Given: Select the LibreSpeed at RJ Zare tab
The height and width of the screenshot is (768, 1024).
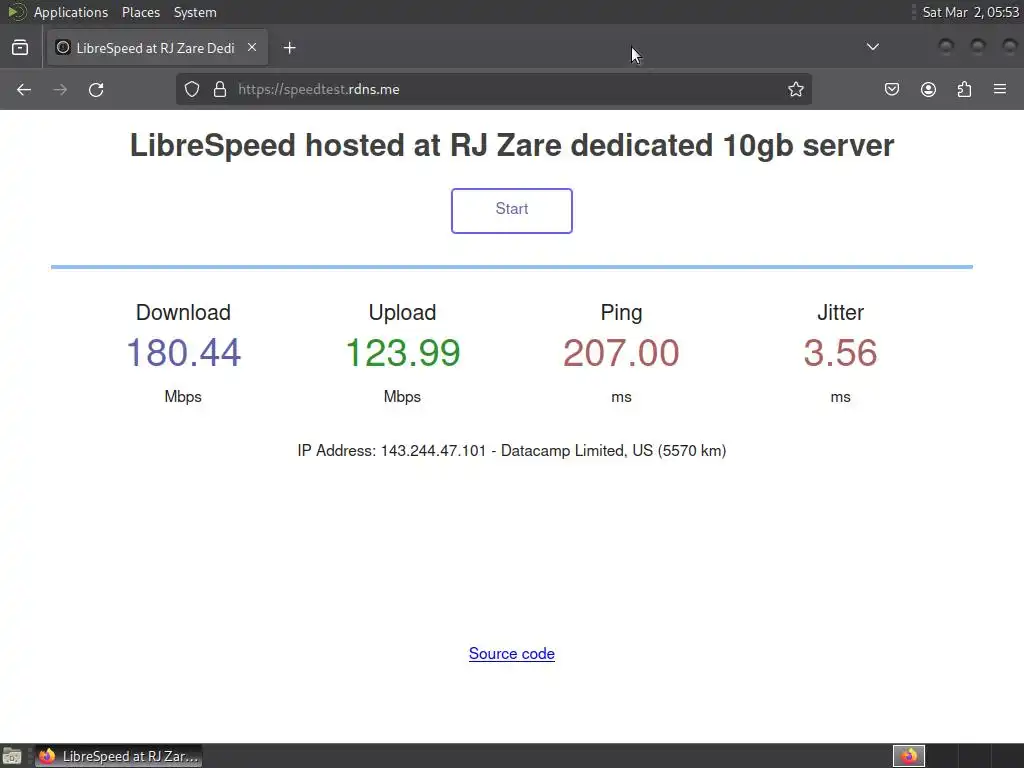Looking at the screenshot, I should (157, 48).
